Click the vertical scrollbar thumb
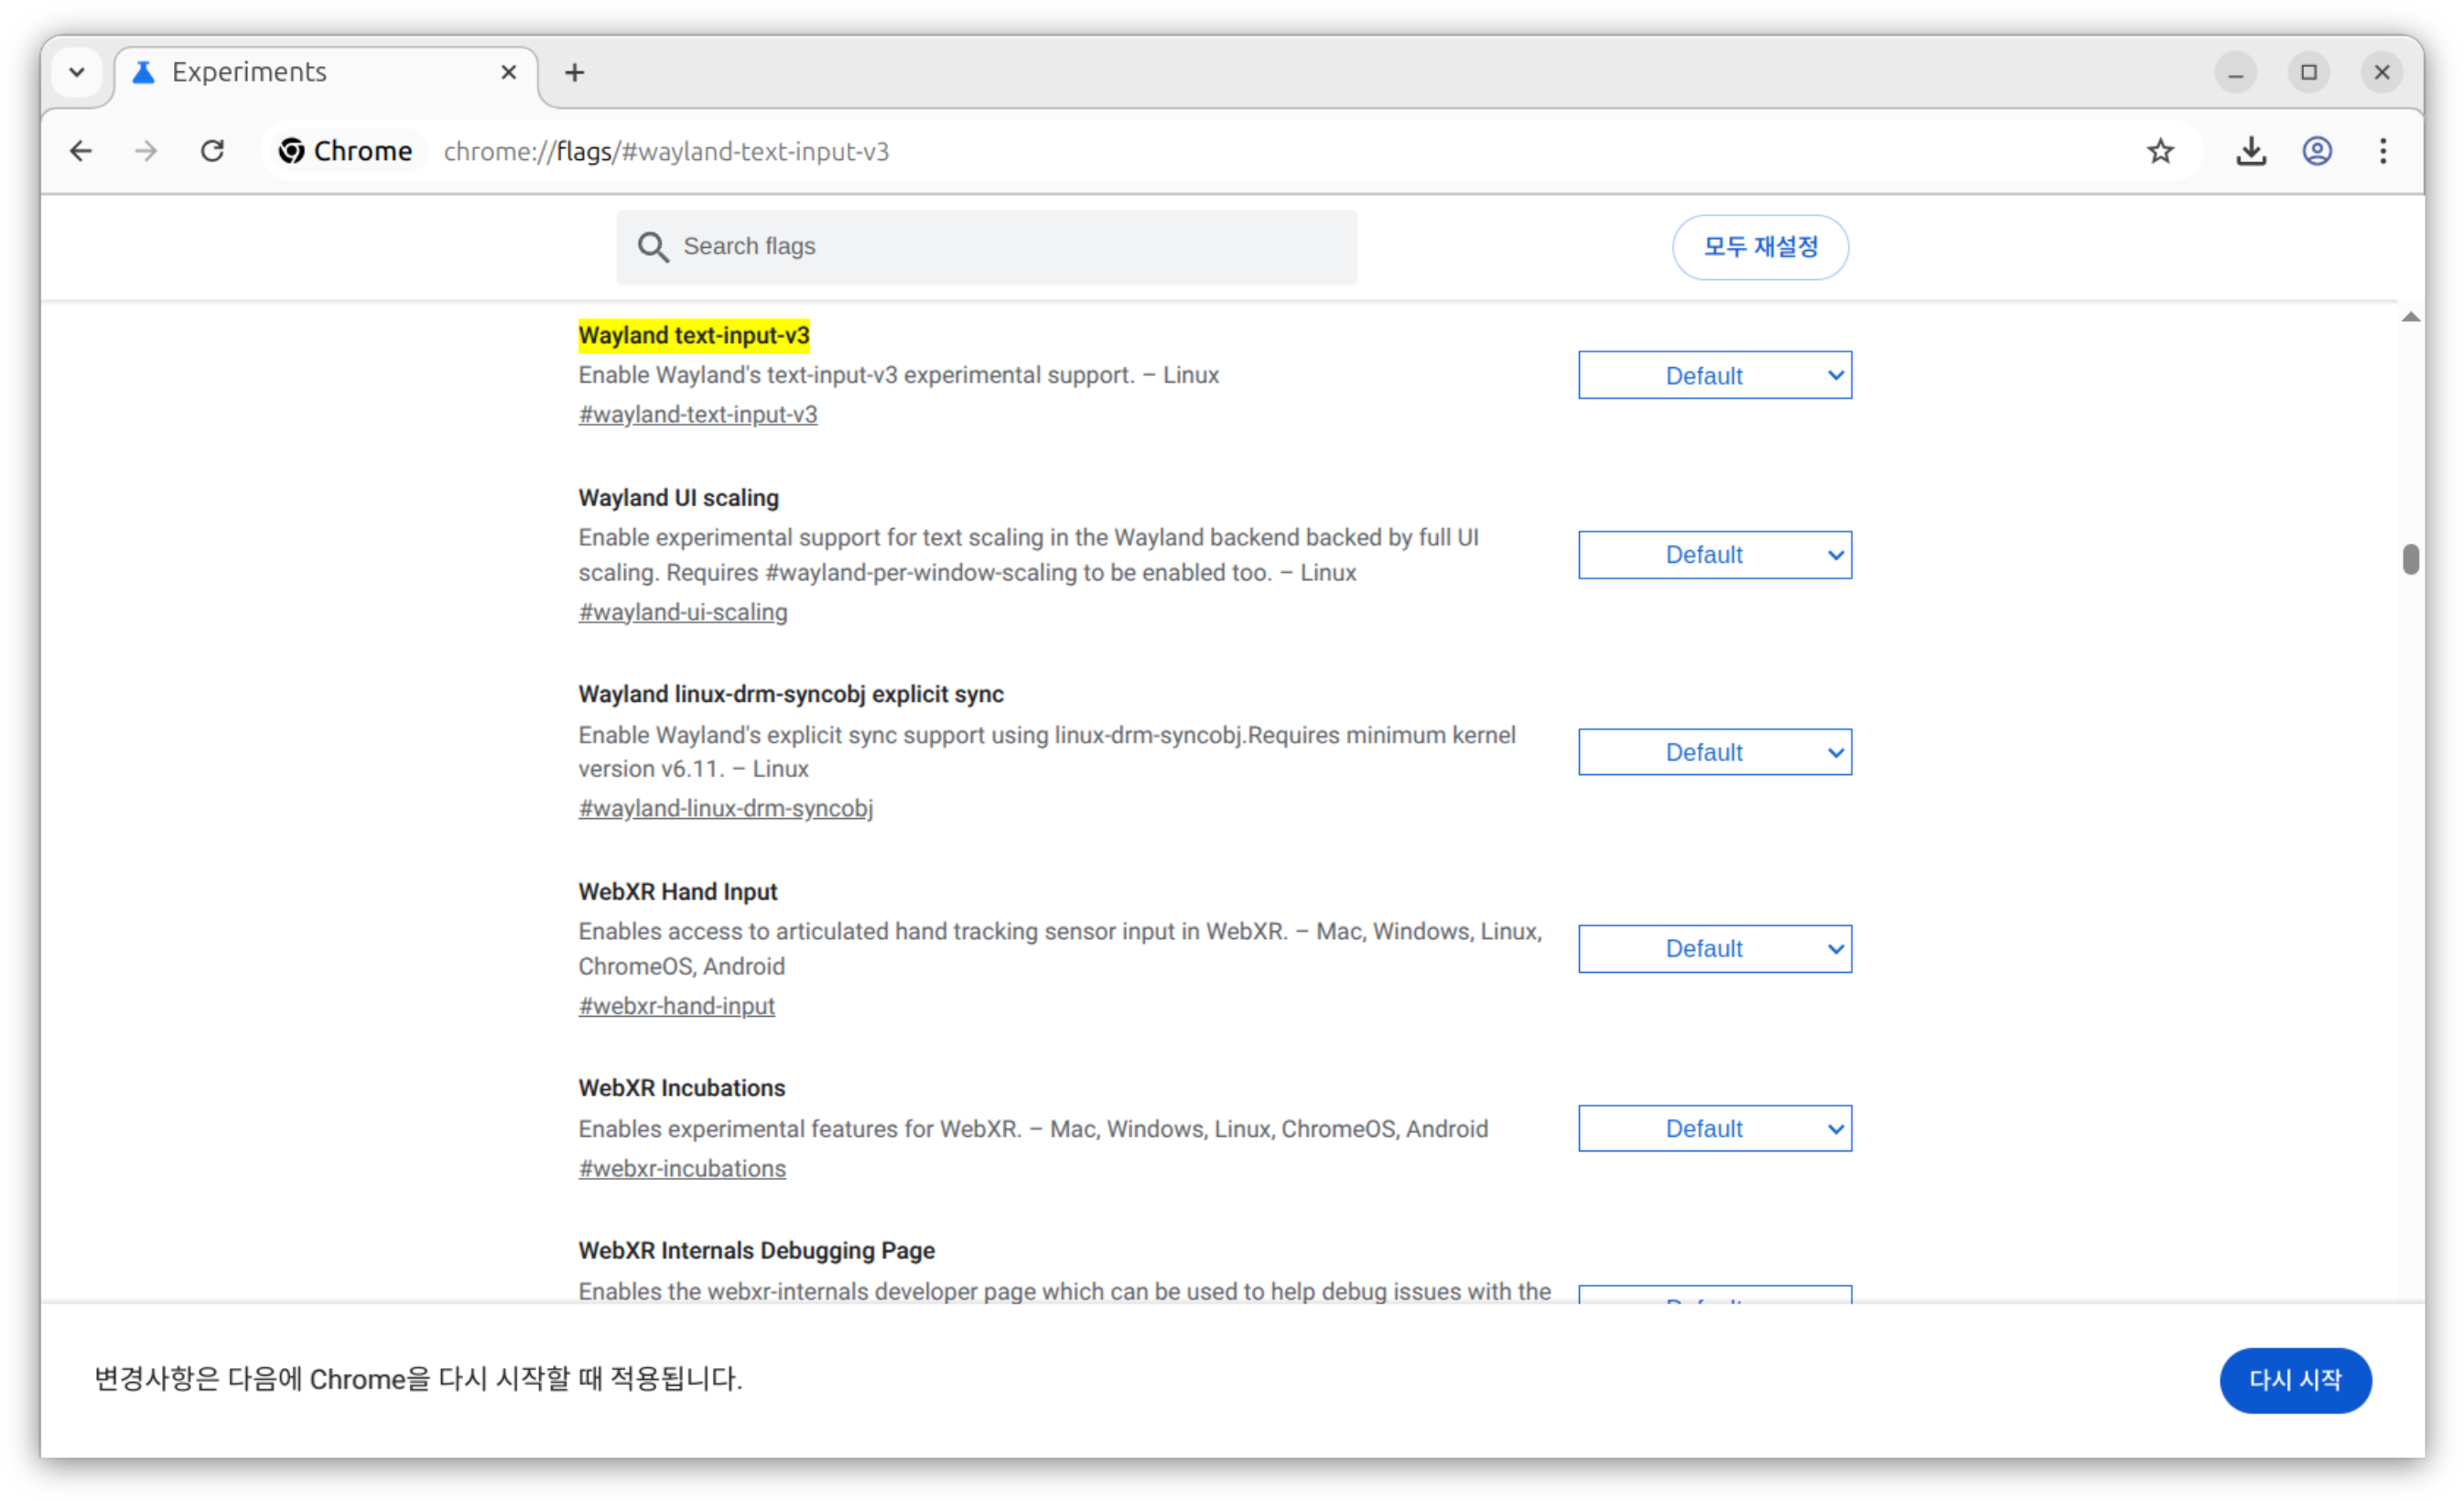Image resolution: width=2464 pixels, height=1501 pixels. [2410, 559]
